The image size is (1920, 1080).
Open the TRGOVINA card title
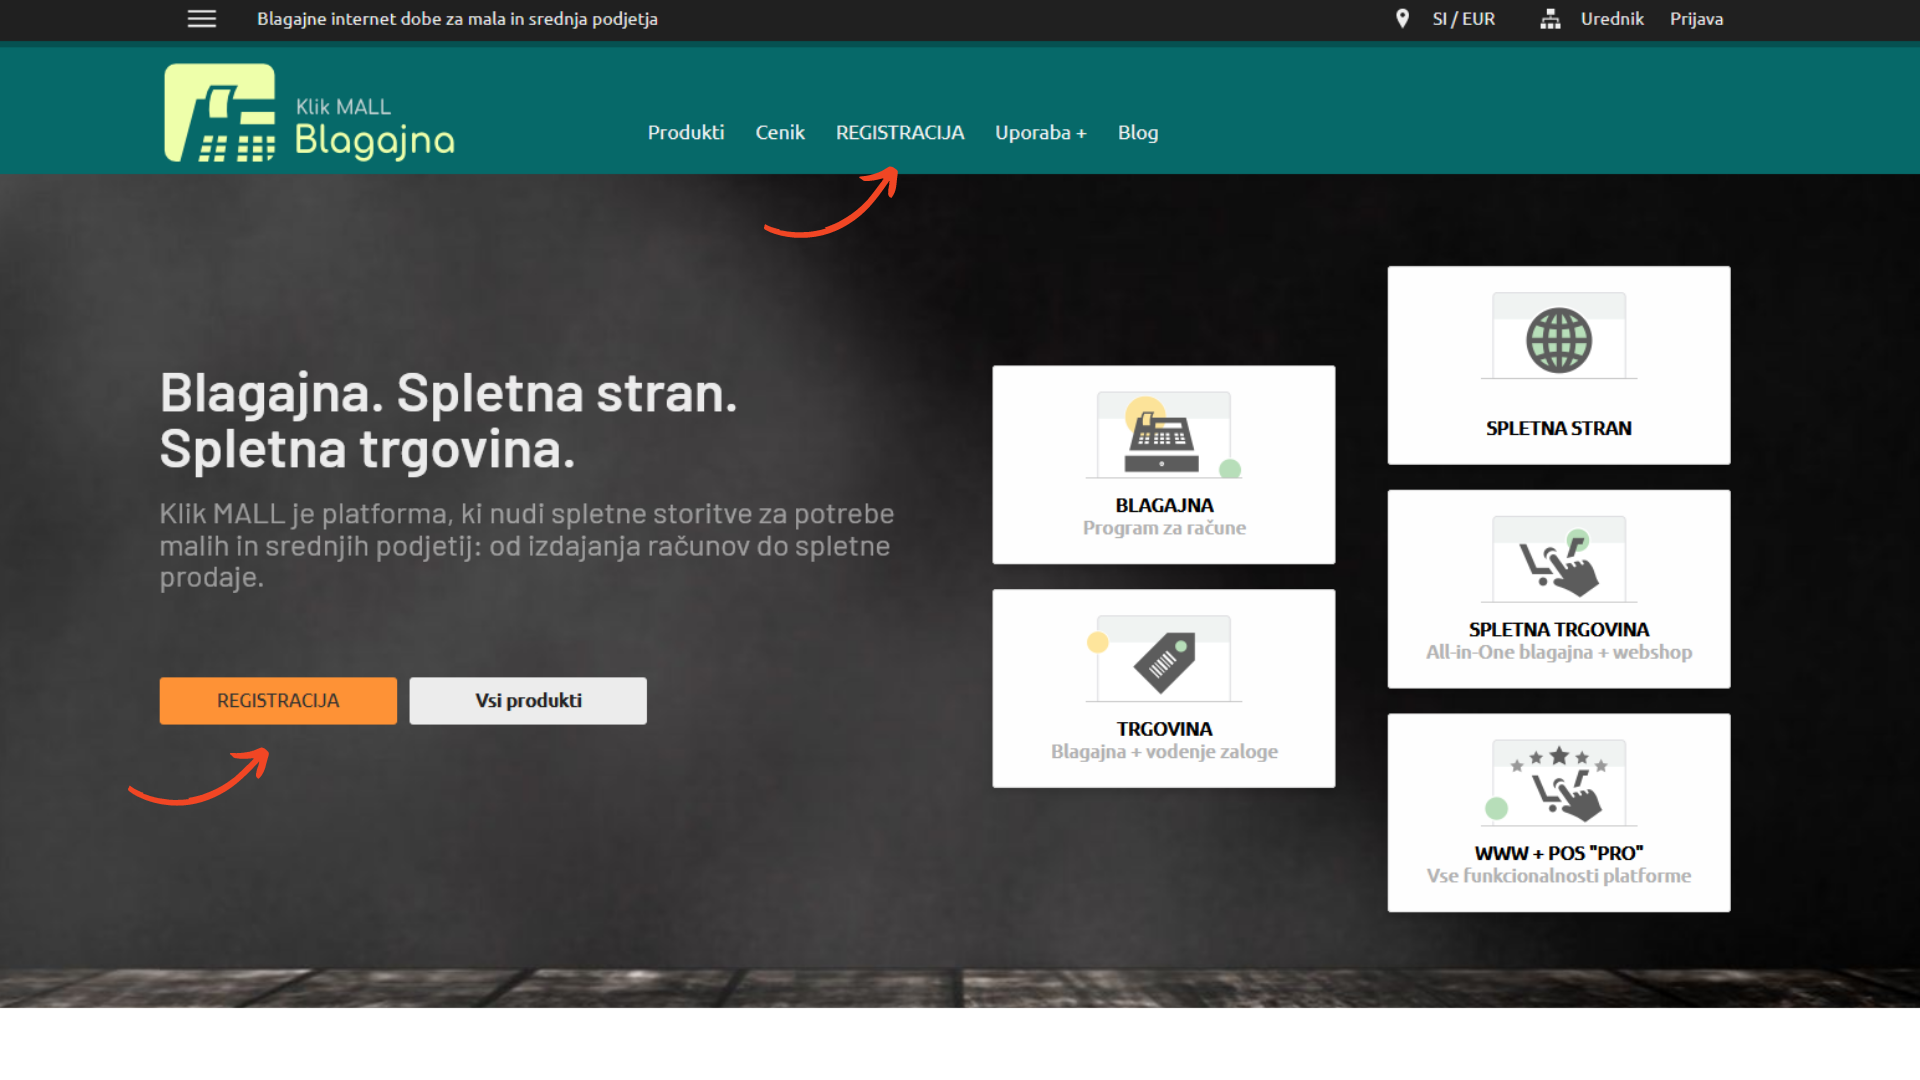click(x=1164, y=729)
